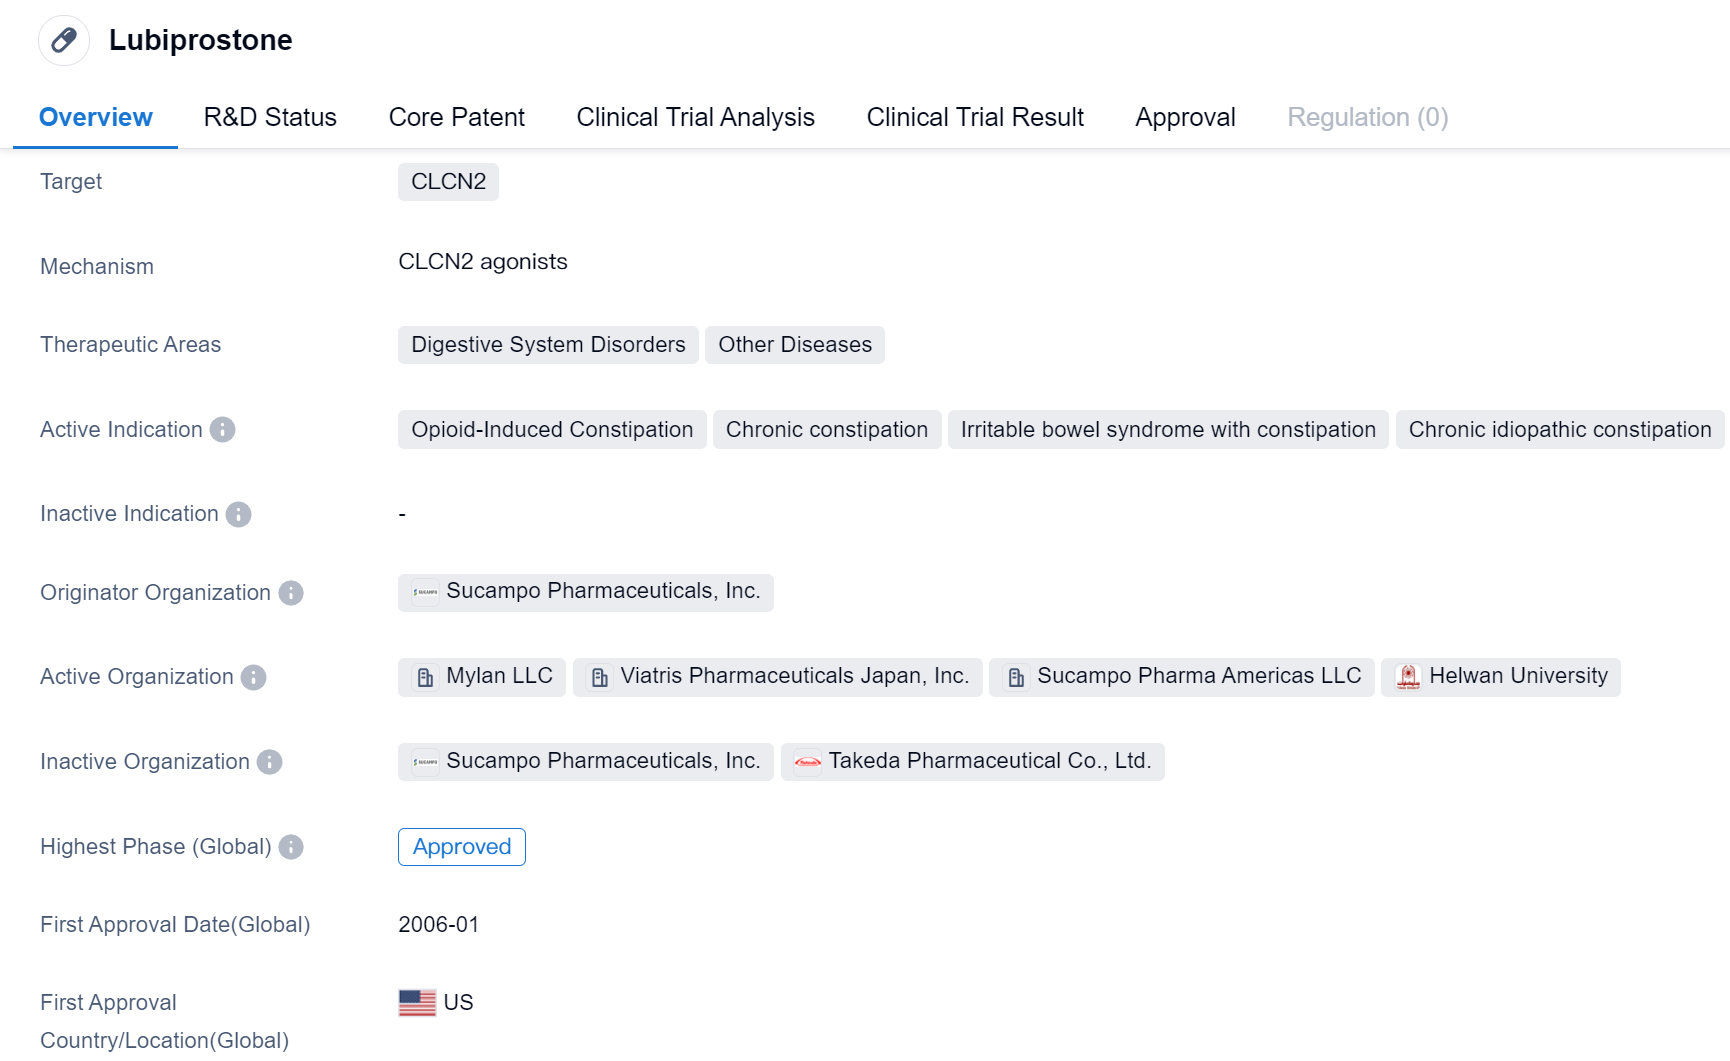The height and width of the screenshot is (1061, 1730).
Task: Open the Core Patent tab
Action: pos(456,117)
